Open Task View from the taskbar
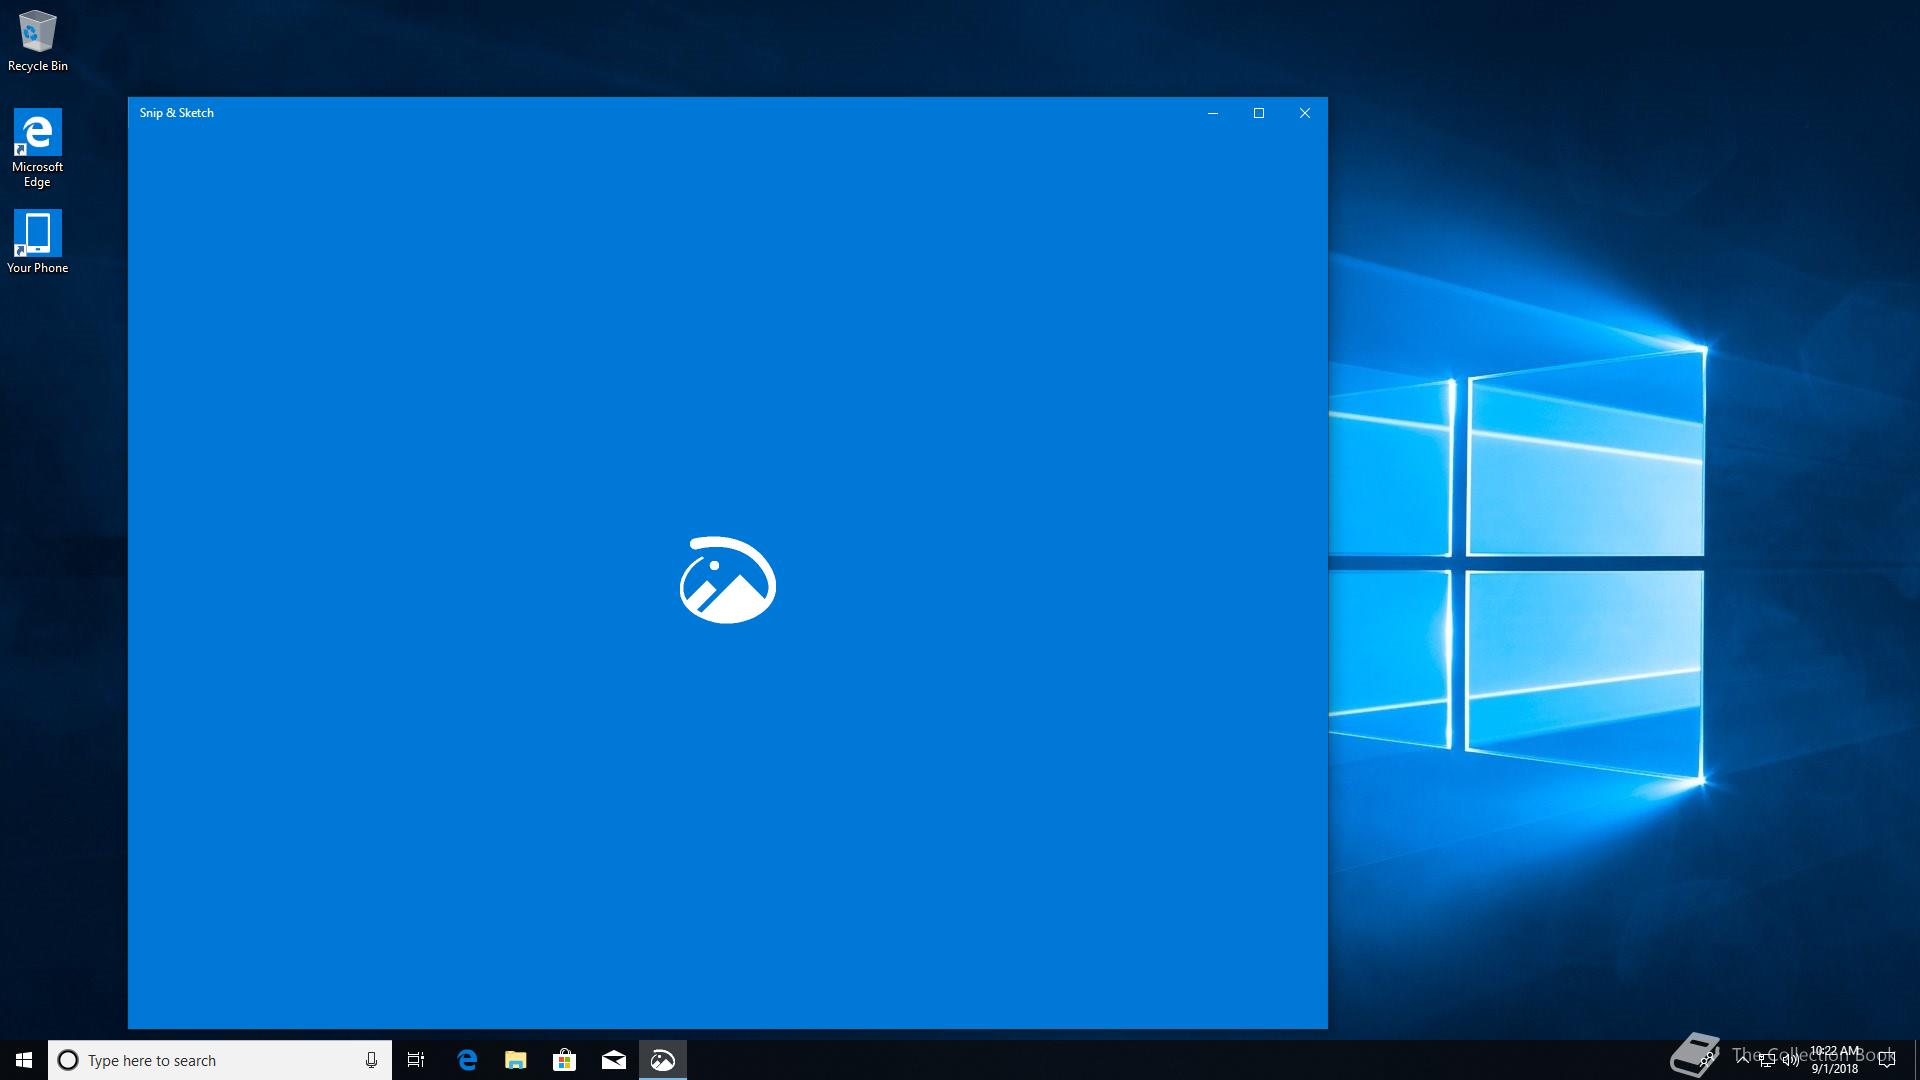 tap(416, 1060)
